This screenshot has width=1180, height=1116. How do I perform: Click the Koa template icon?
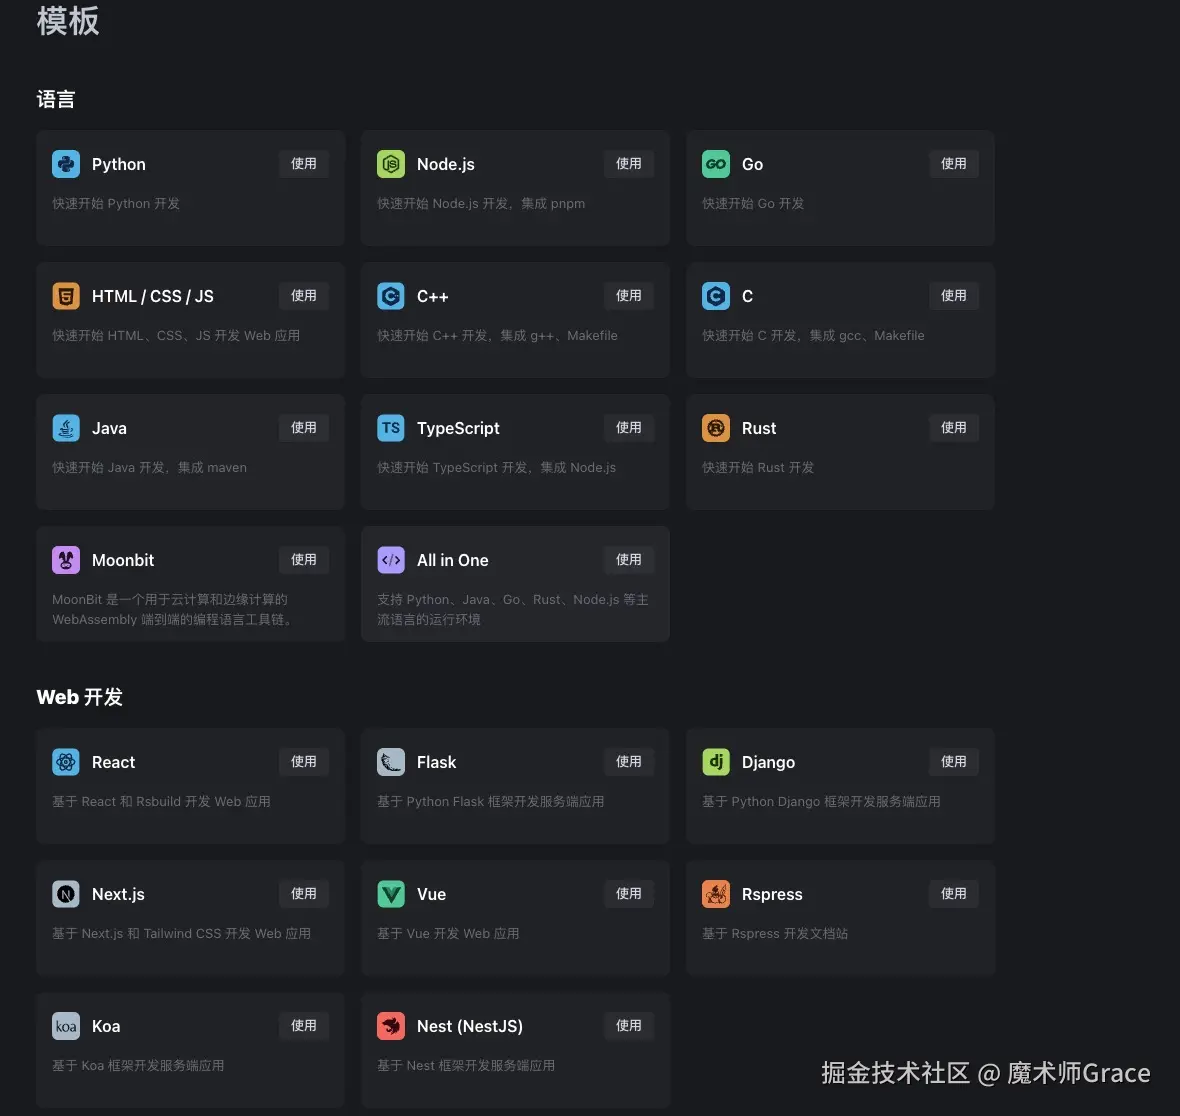tap(65, 1026)
